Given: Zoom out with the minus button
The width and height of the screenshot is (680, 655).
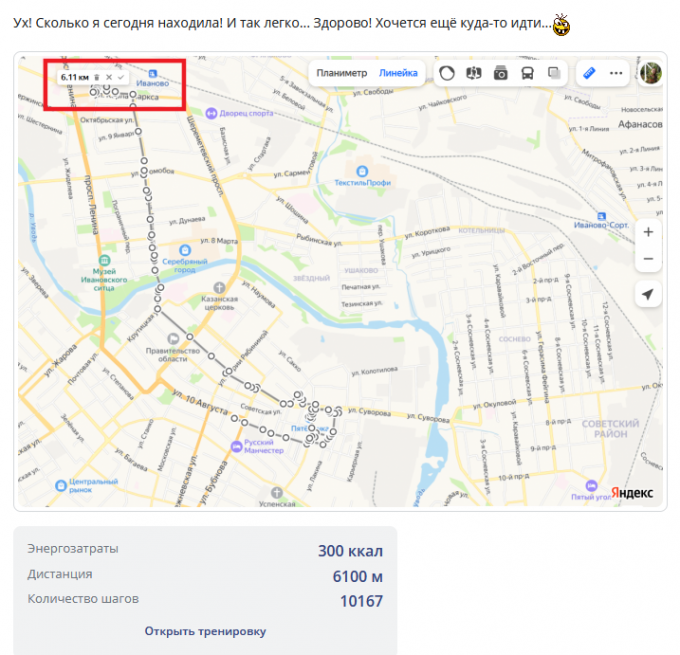Looking at the screenshot, I should 648,259.
